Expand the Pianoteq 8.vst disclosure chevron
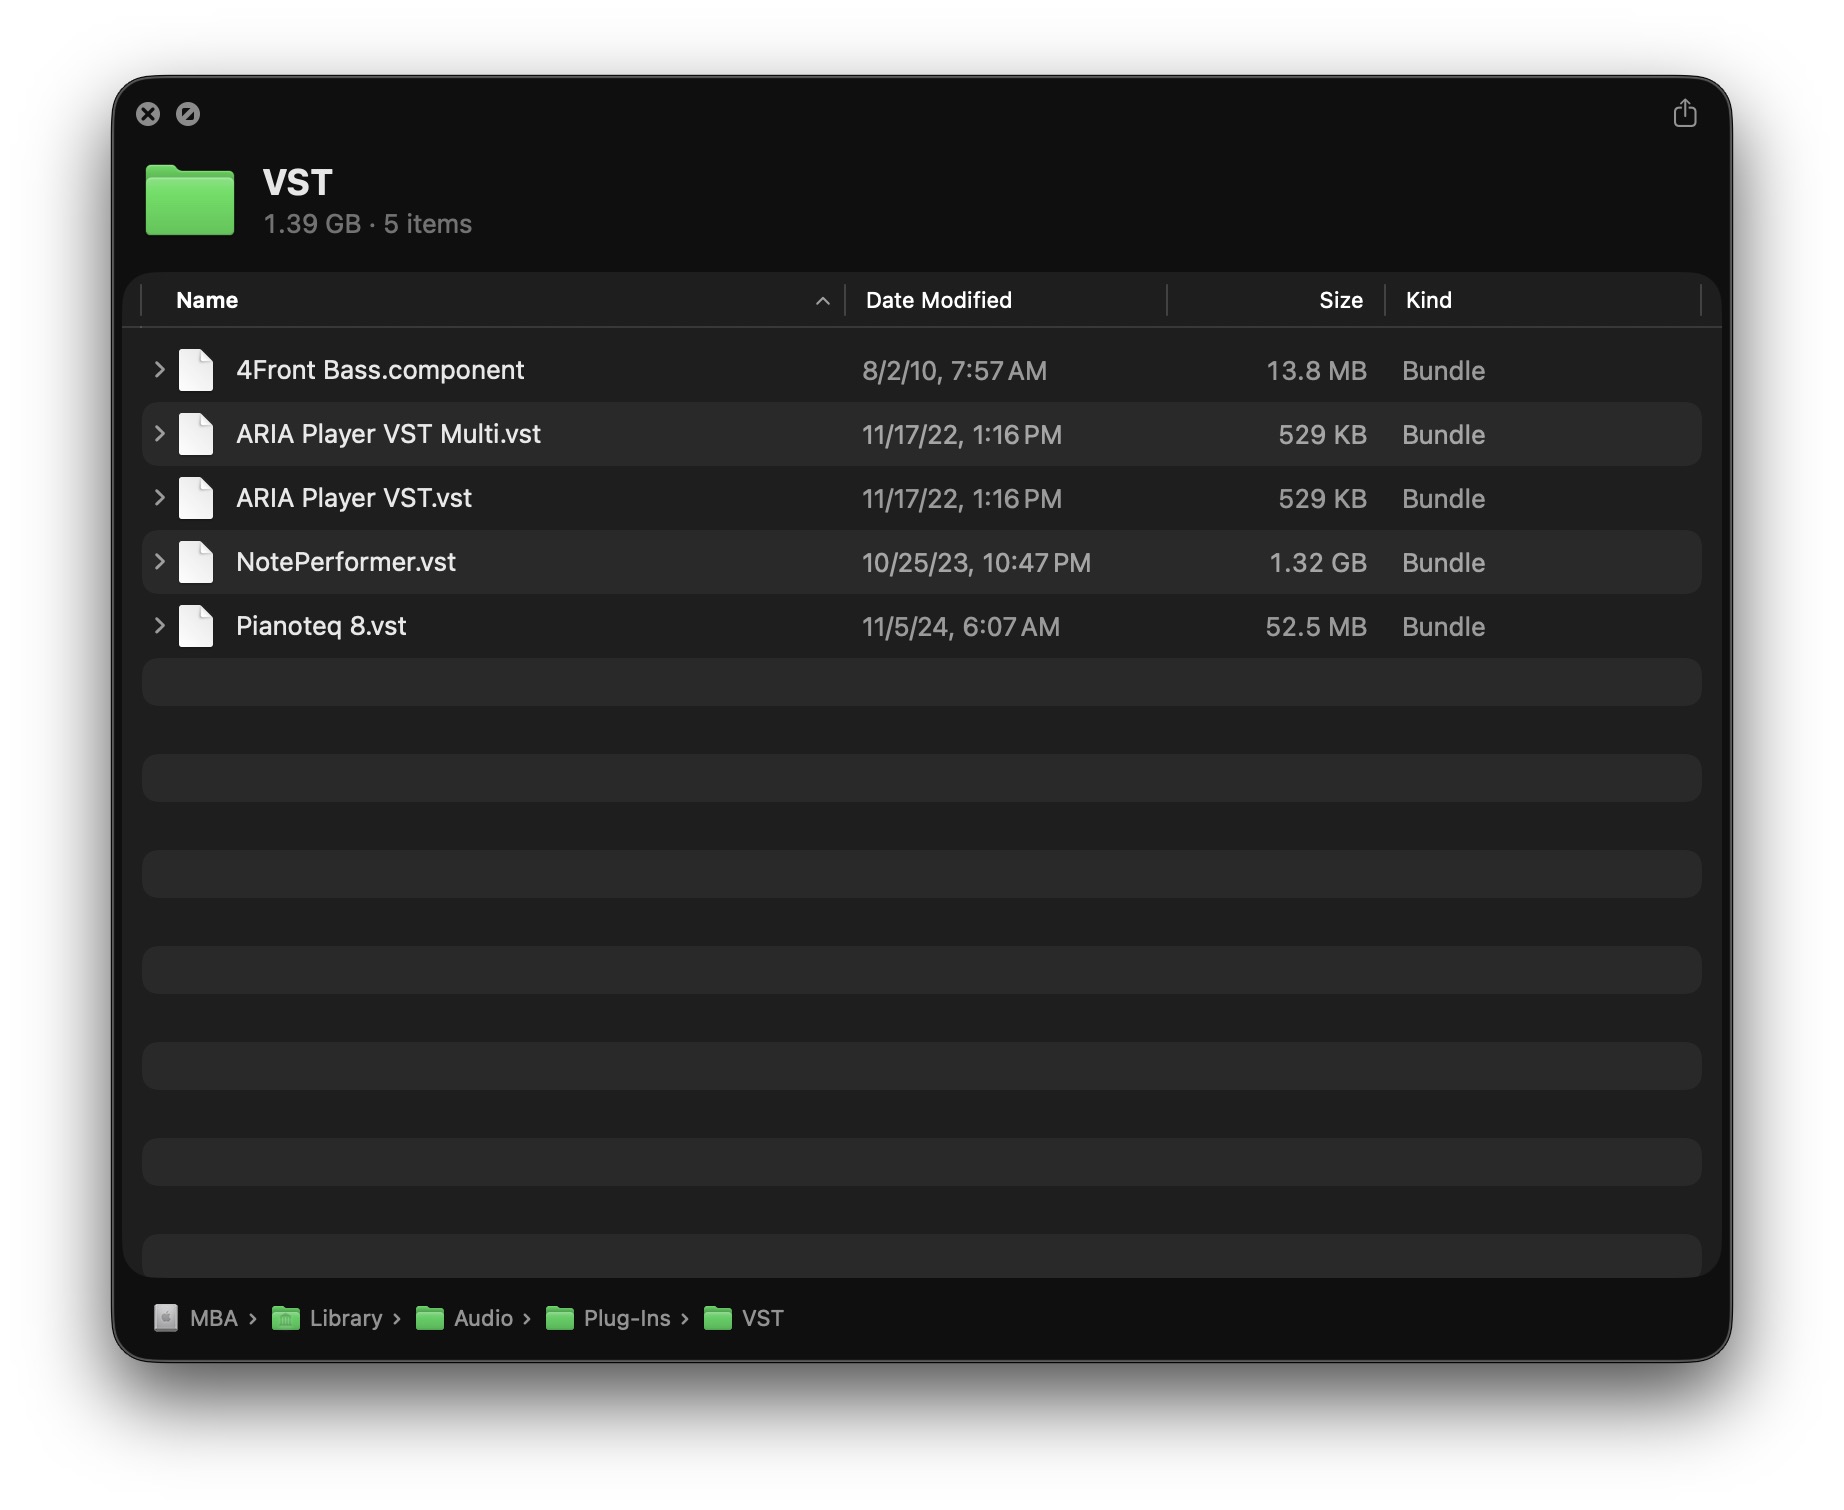Screen dimensions: 1844x1510 pyautogui.click(x=159, y=626)
